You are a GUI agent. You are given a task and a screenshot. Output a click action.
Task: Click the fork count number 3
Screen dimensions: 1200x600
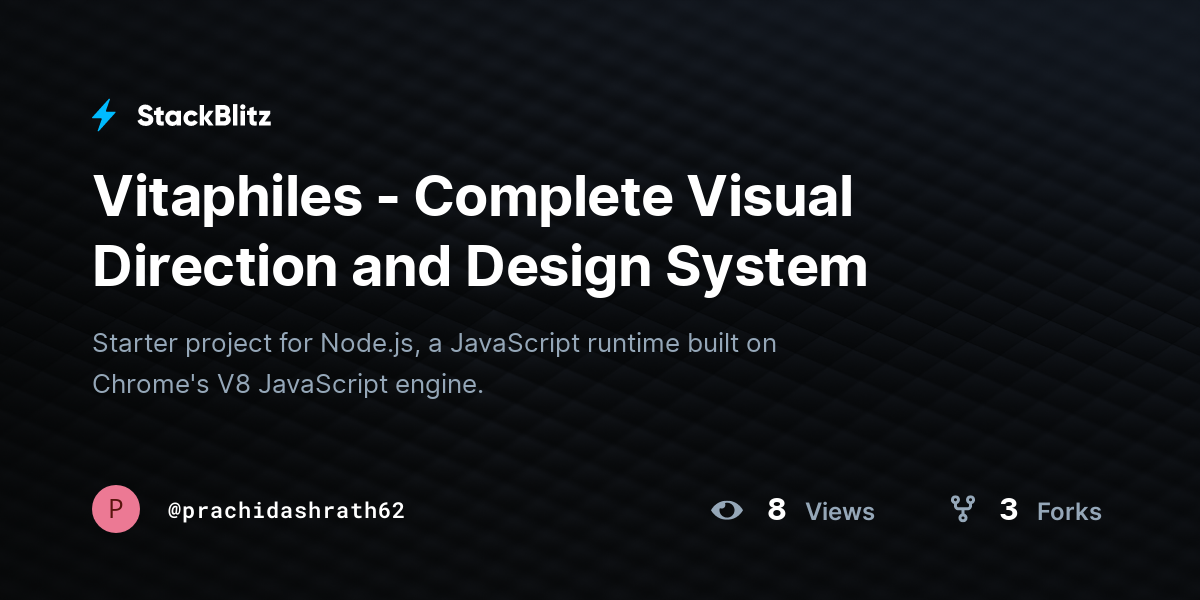tap(1009, 511)
